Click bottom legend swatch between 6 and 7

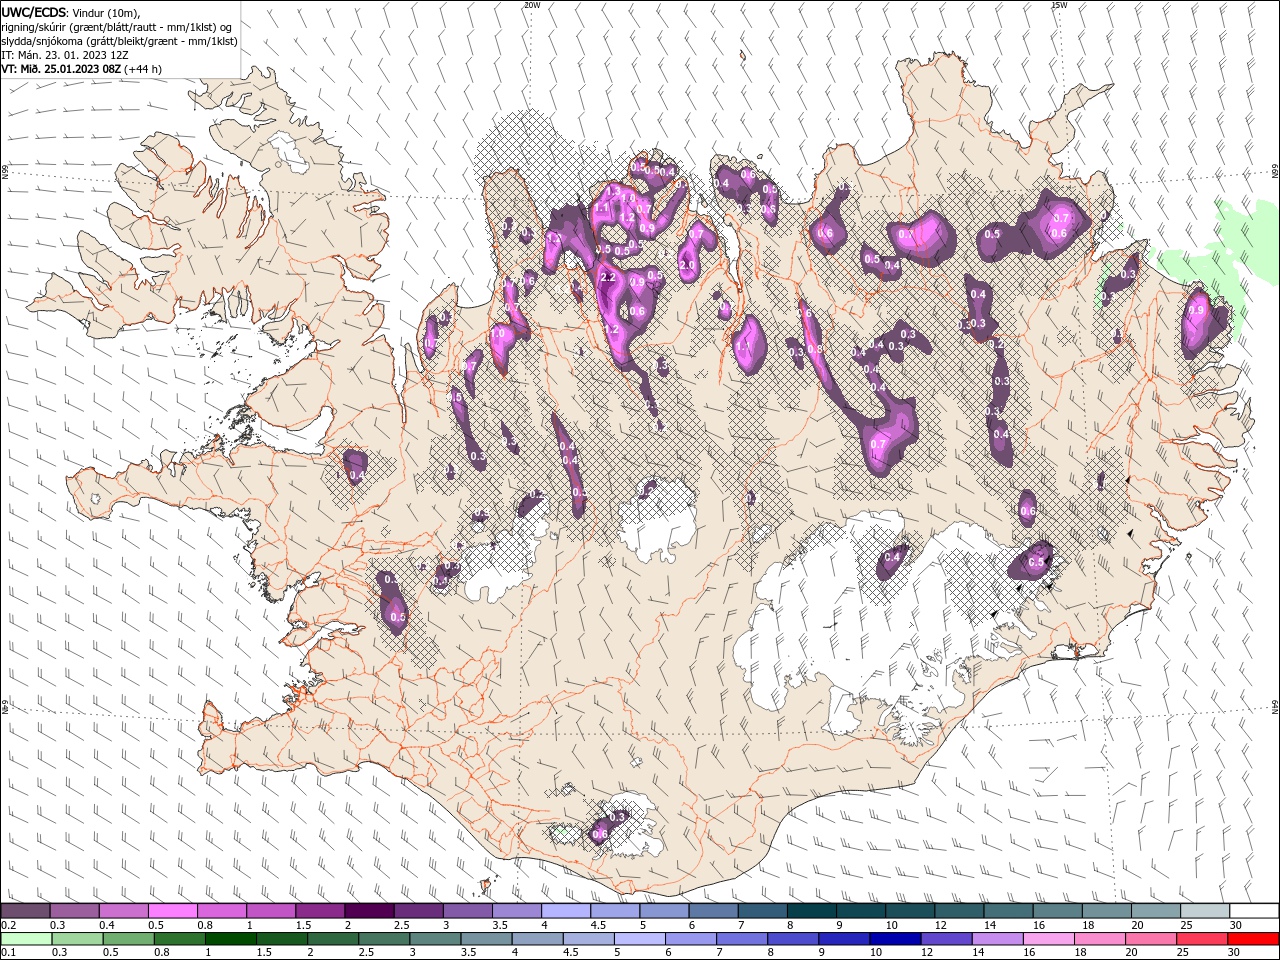click(689, 939)
